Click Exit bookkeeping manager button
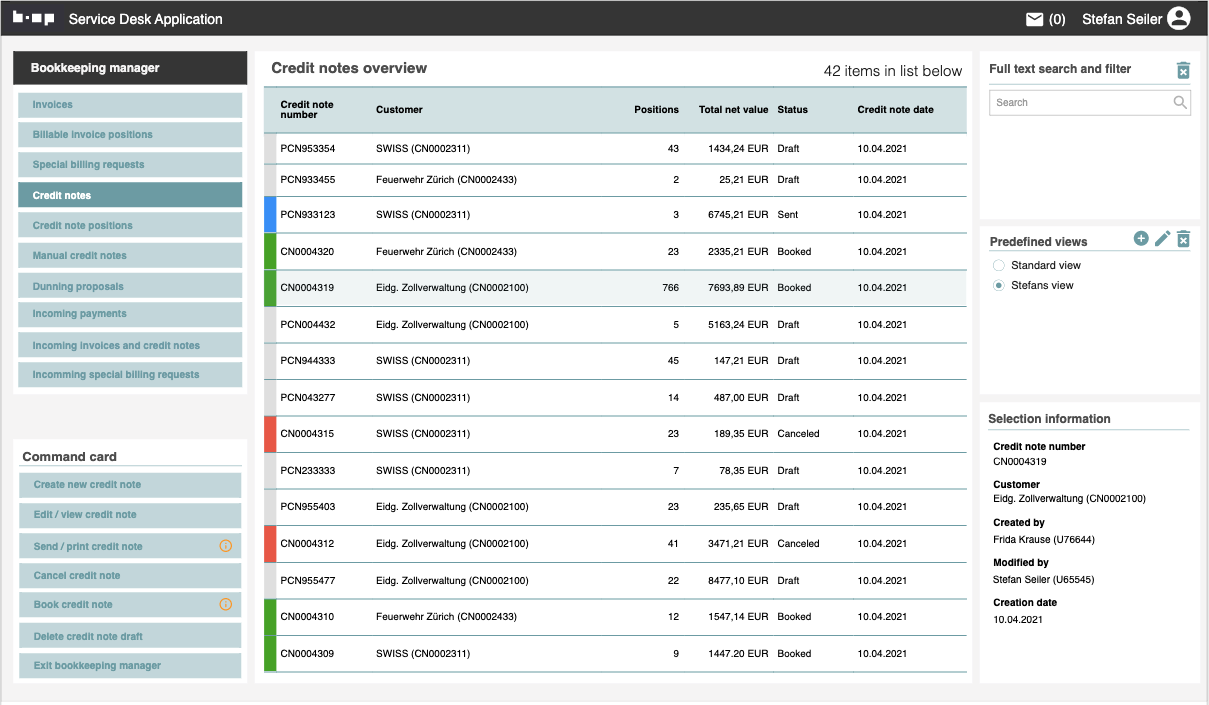 tap(130, 665)
